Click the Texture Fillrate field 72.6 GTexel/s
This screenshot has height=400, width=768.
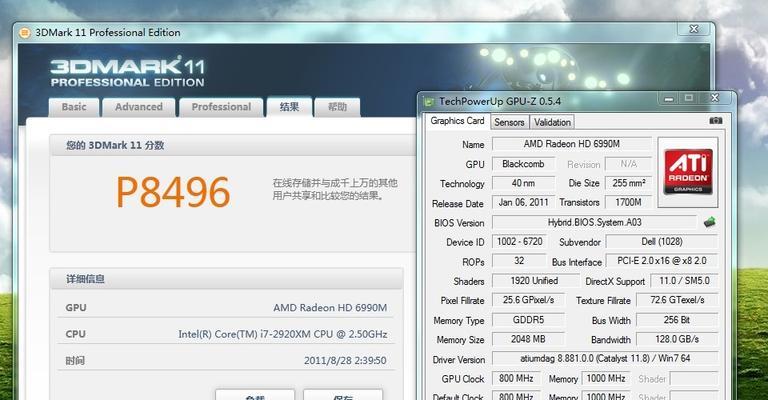pyautogui.click(x=677, y=300)
